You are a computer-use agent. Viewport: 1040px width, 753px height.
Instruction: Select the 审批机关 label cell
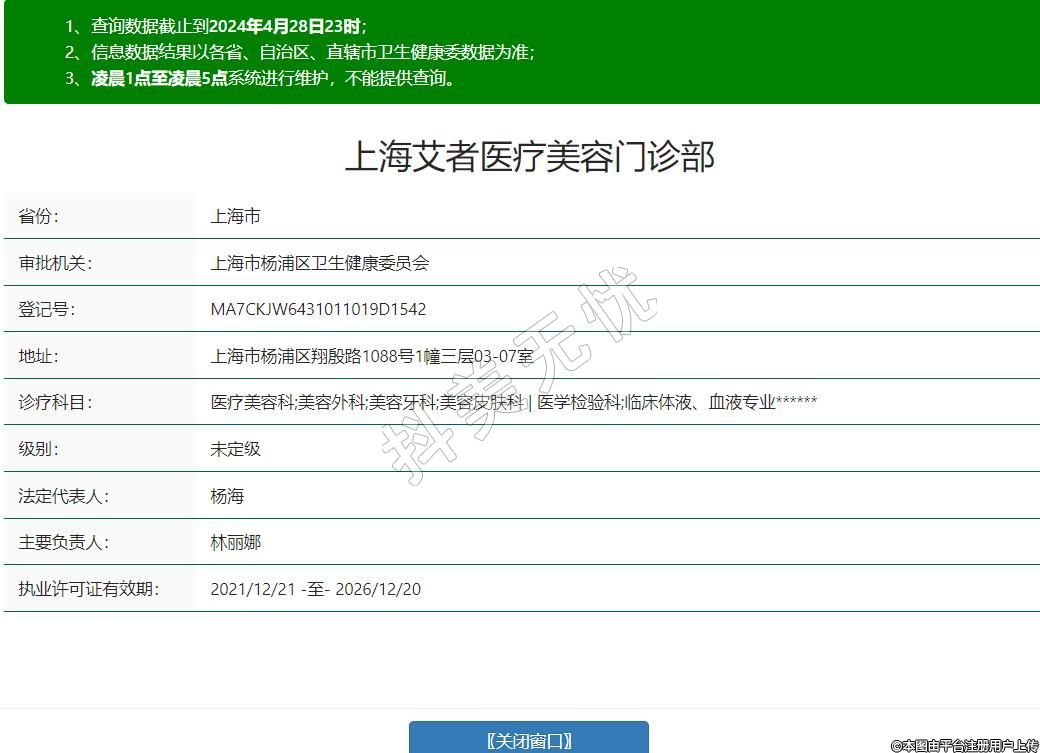[x=55, y=263]
